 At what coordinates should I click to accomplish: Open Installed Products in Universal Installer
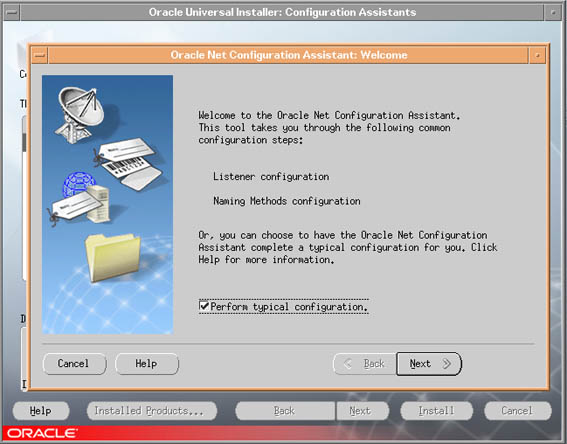tap(152, 411)
